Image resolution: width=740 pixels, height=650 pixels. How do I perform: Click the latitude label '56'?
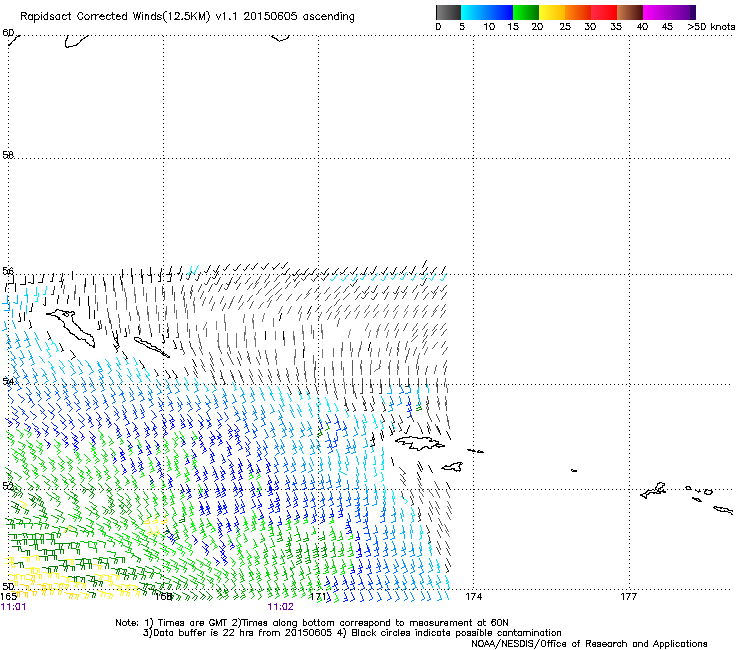[x=8, y=271]
